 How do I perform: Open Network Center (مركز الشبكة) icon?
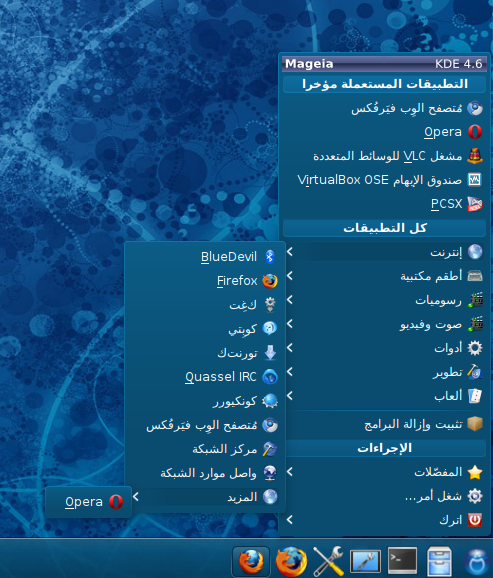coord(270,449)
